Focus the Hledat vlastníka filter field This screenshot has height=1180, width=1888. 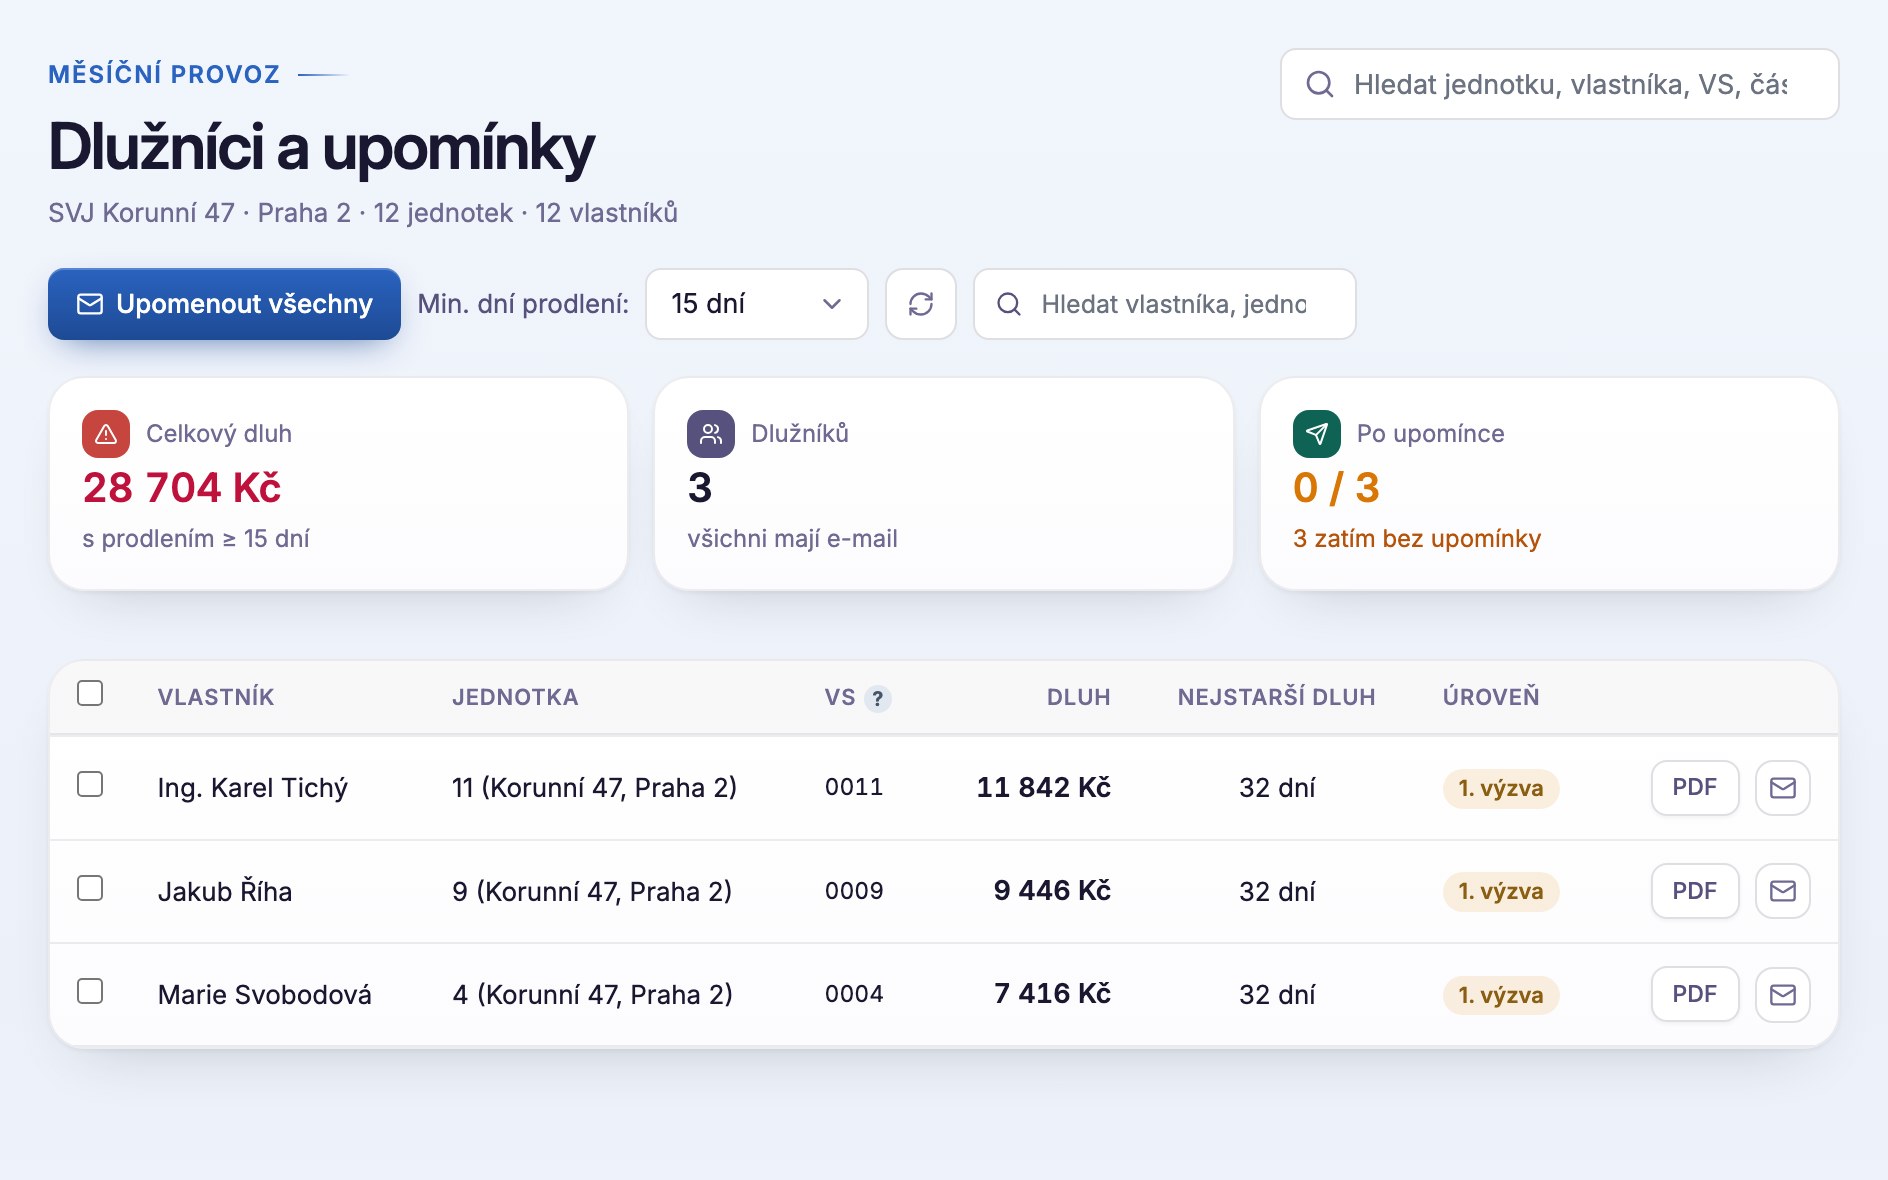[1165, 304]
